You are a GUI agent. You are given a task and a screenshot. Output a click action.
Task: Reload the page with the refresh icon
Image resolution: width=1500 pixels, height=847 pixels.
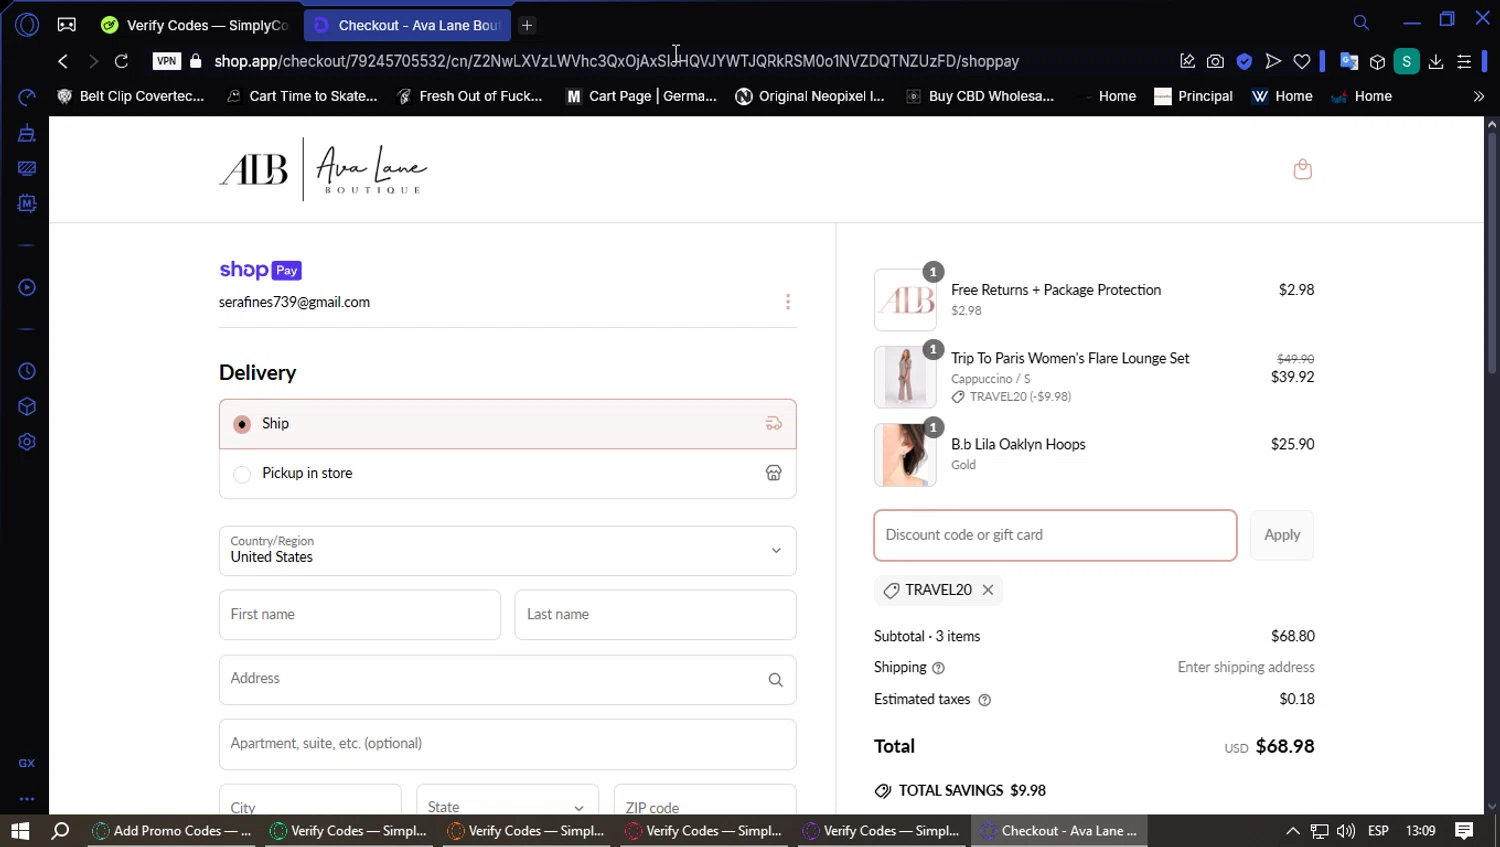point(121,61)
